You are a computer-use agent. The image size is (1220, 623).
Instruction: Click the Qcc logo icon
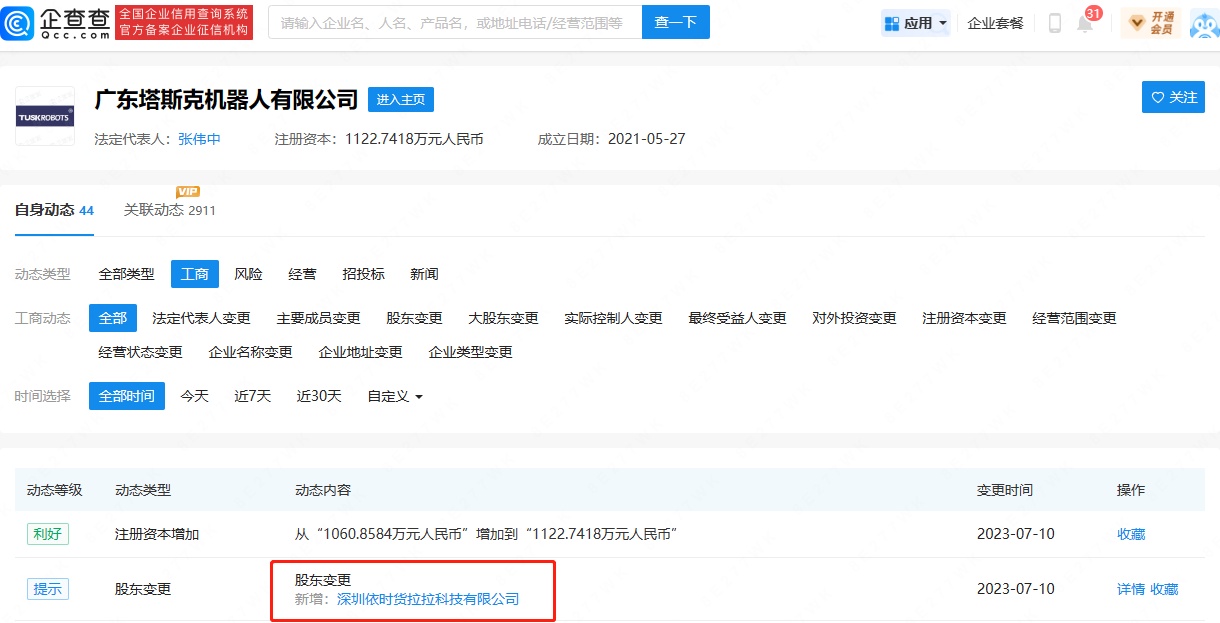coord(18,22)
